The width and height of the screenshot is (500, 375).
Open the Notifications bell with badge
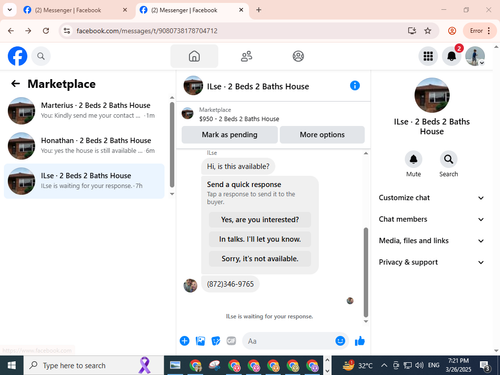[x=452, y=56]
